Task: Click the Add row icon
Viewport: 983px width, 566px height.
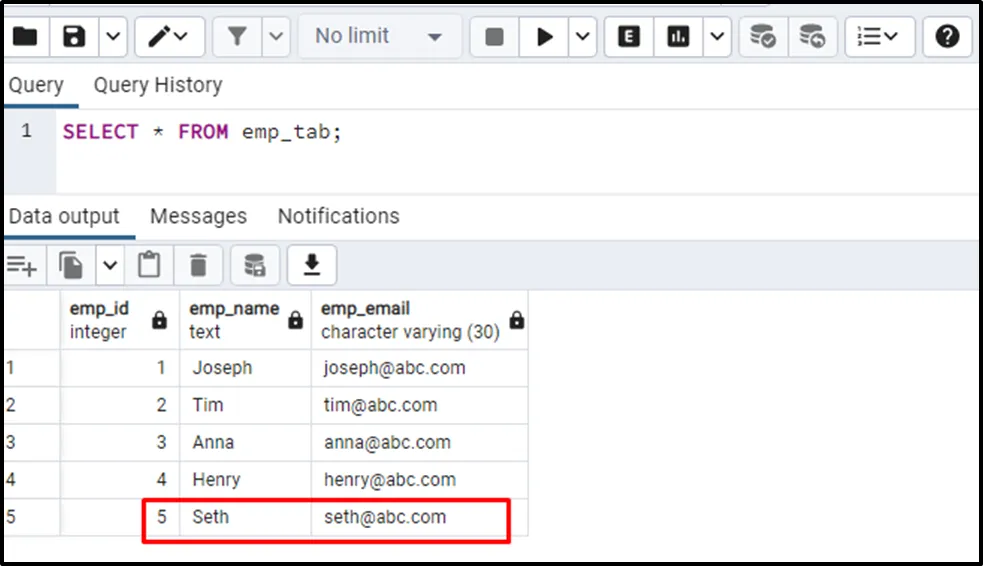Action: (22, 265)
